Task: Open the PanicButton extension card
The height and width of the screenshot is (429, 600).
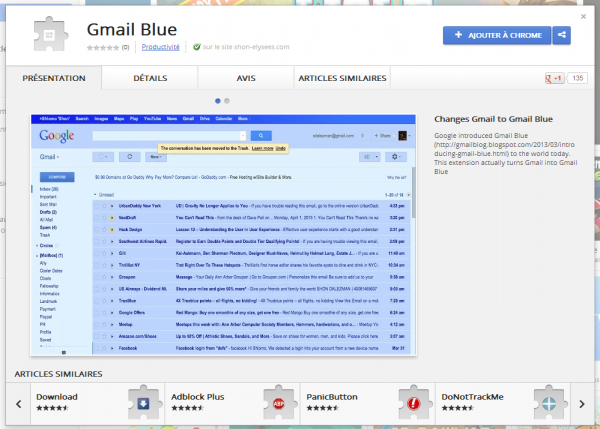Action: click(x=367, y=404)
